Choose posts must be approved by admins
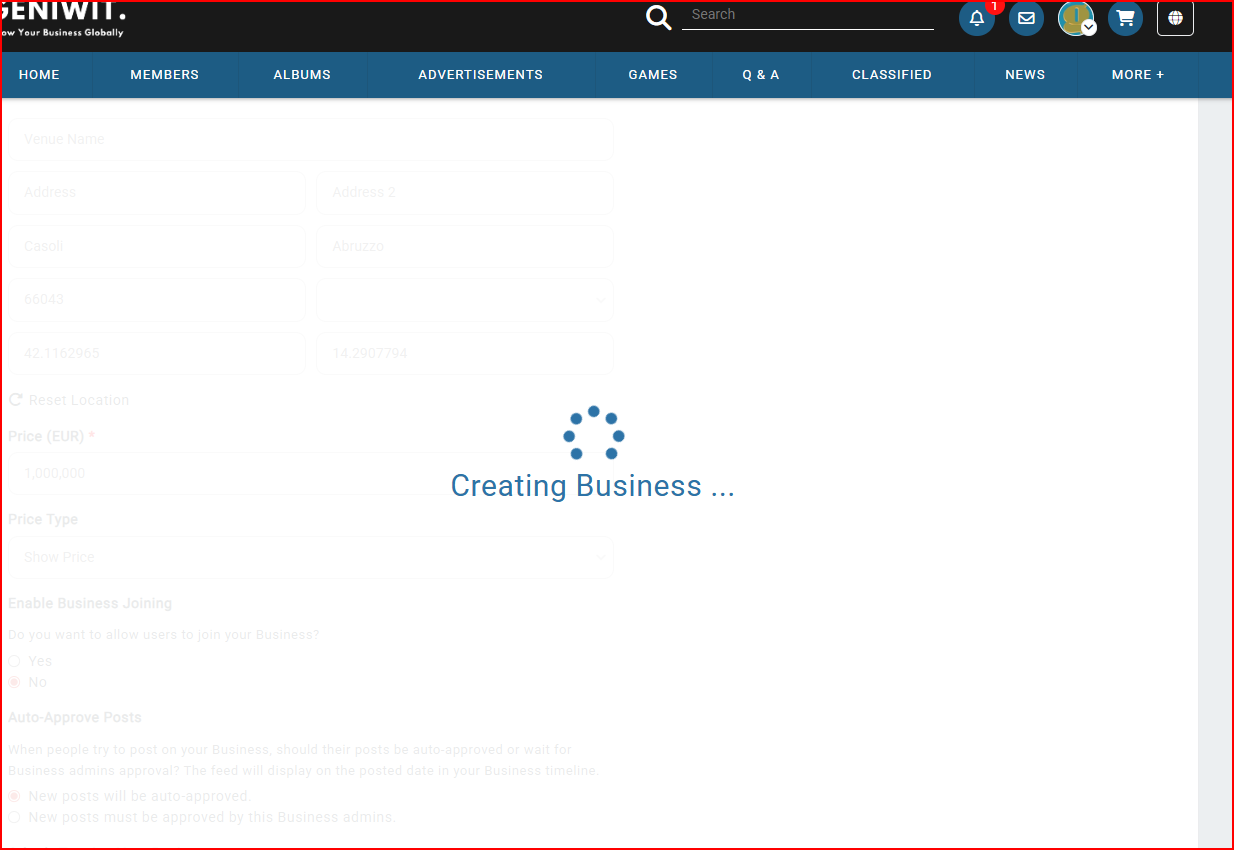The width and height of the screenshot is (1234, 850). [15, 817]
